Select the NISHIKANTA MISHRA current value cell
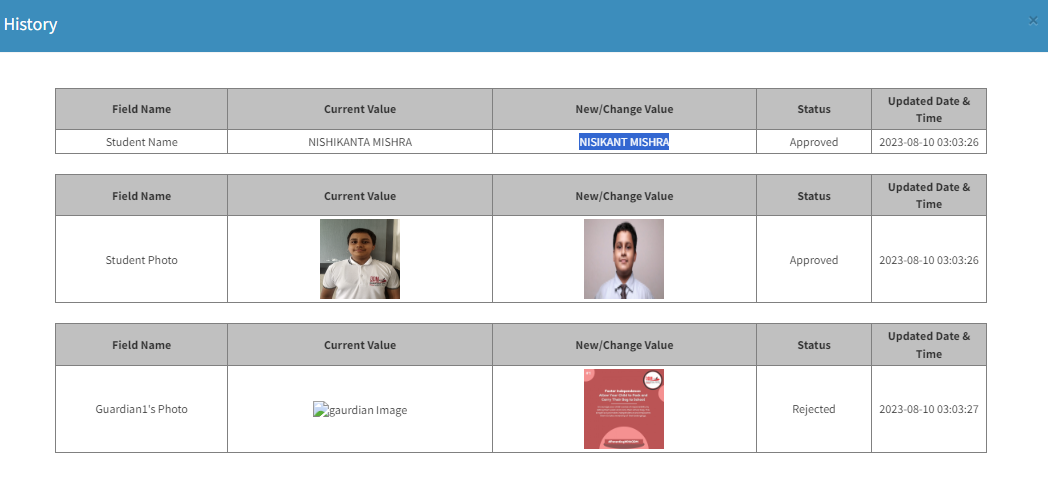 (360, 142)
